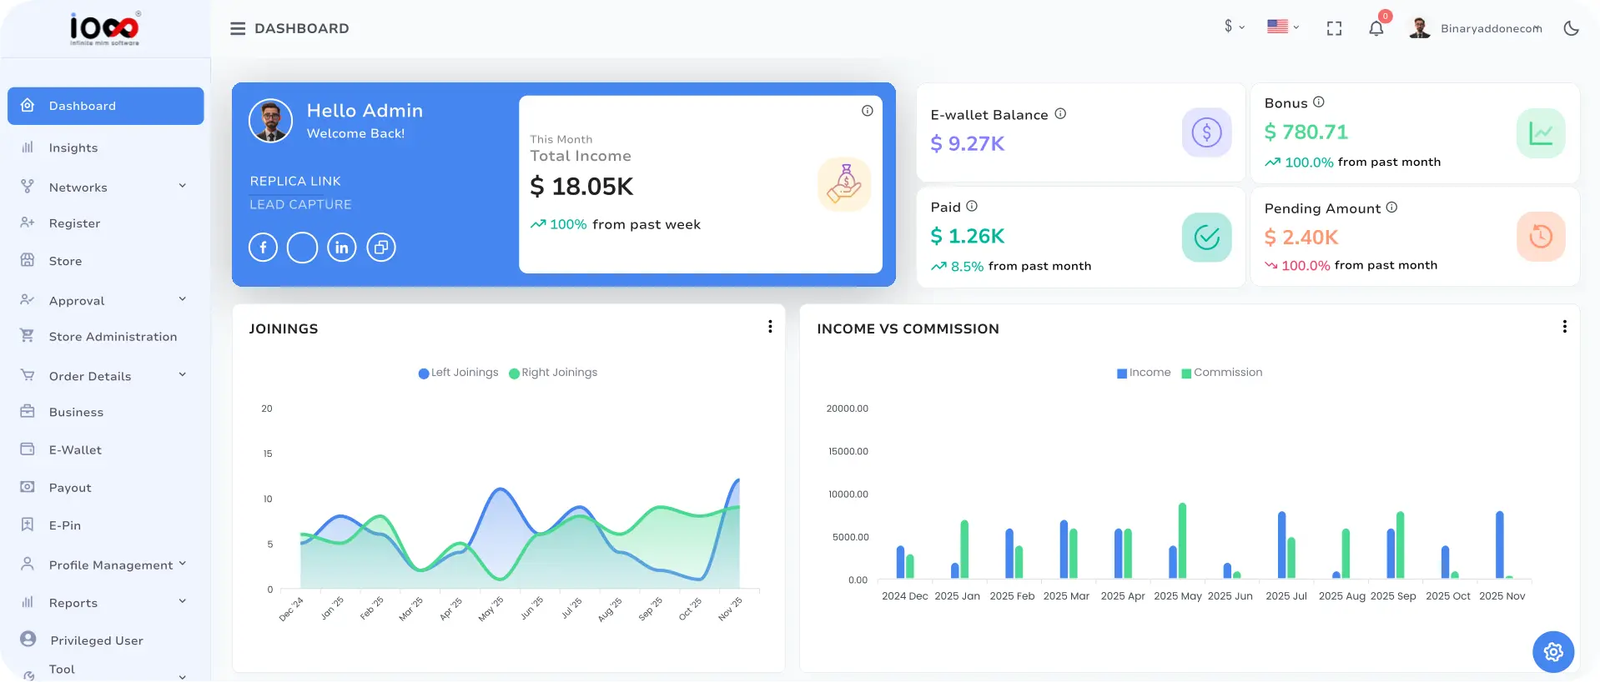Viewport: 1600px width, 682px height.
Task: Click the hamburger menu icon
Action: 238,28
